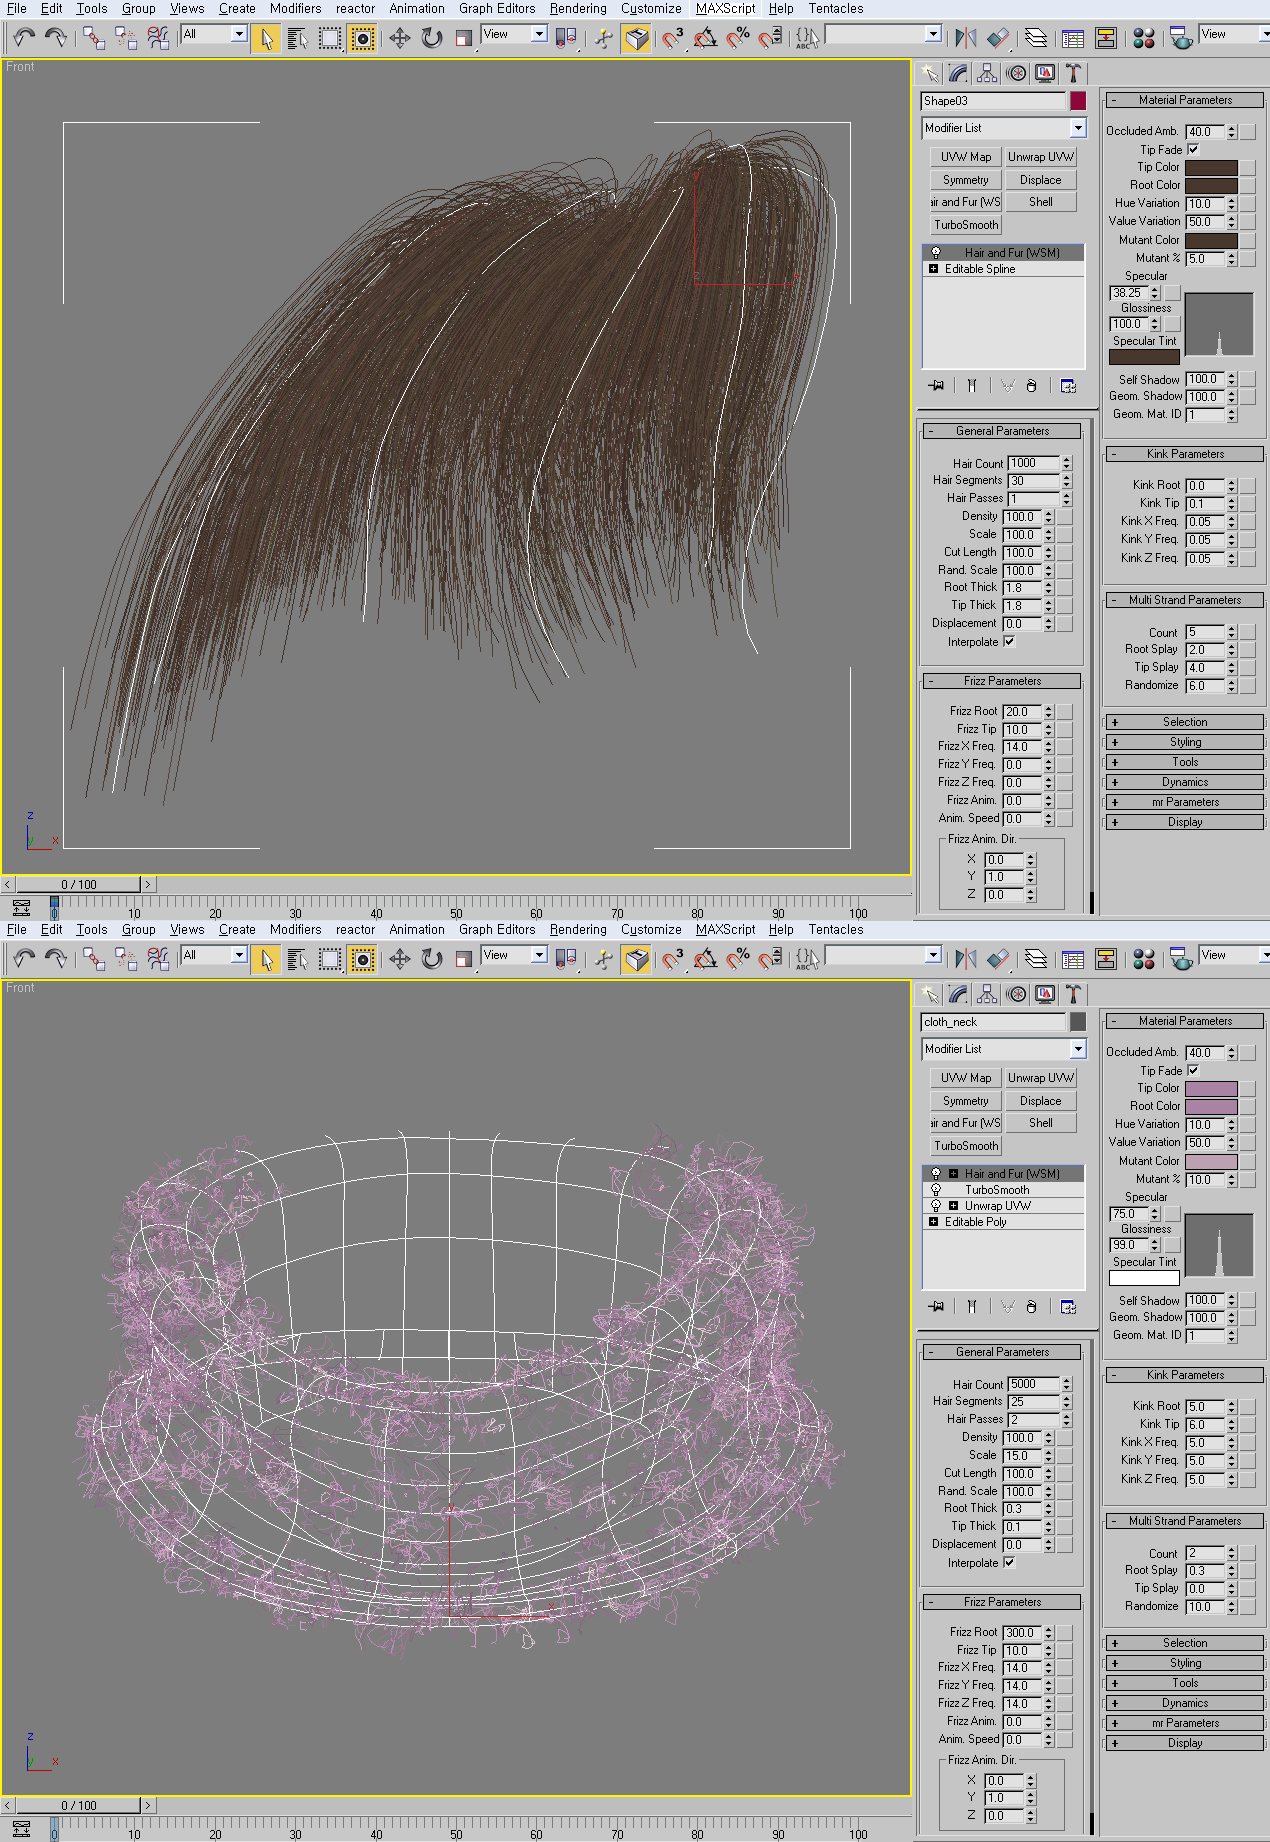Toggle lightbulb of Unwrap UVW in lower stack
The width and height of the screenshot is (1270, 1842).
(x=936, y=1206)
